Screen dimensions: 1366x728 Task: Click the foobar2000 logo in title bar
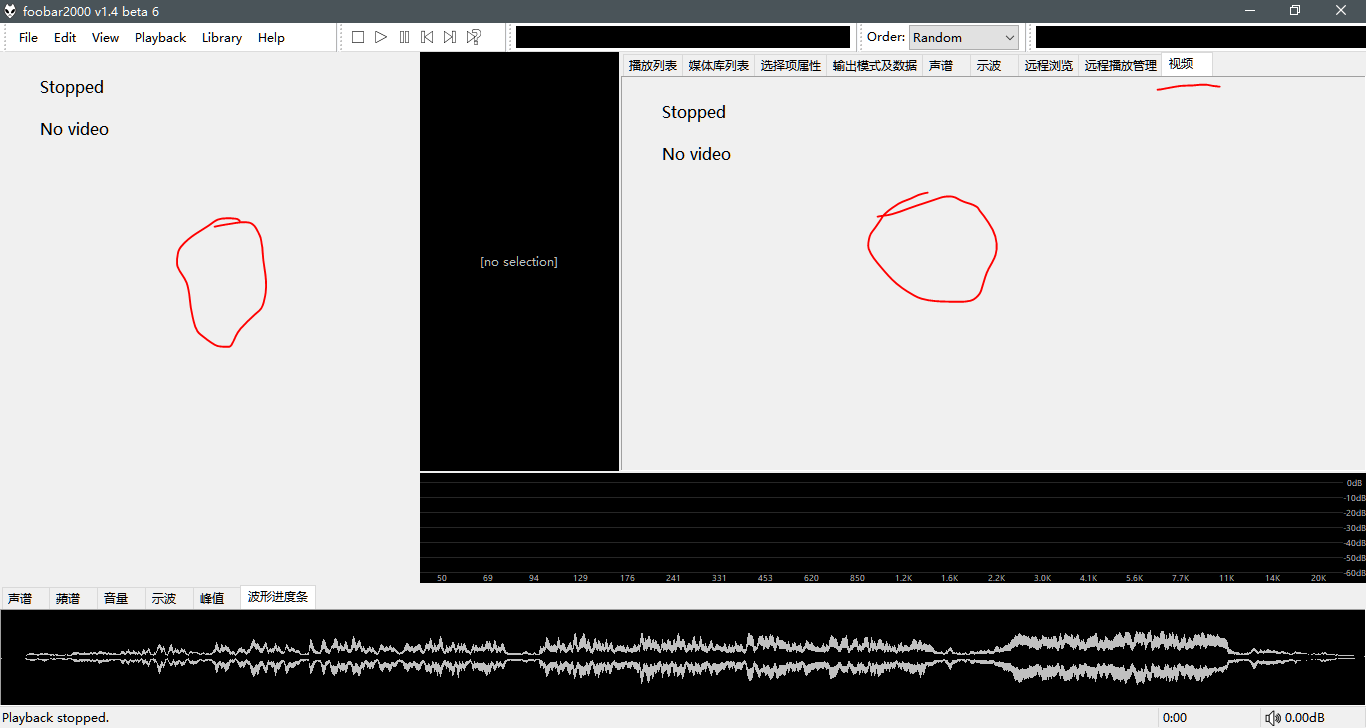10,11
